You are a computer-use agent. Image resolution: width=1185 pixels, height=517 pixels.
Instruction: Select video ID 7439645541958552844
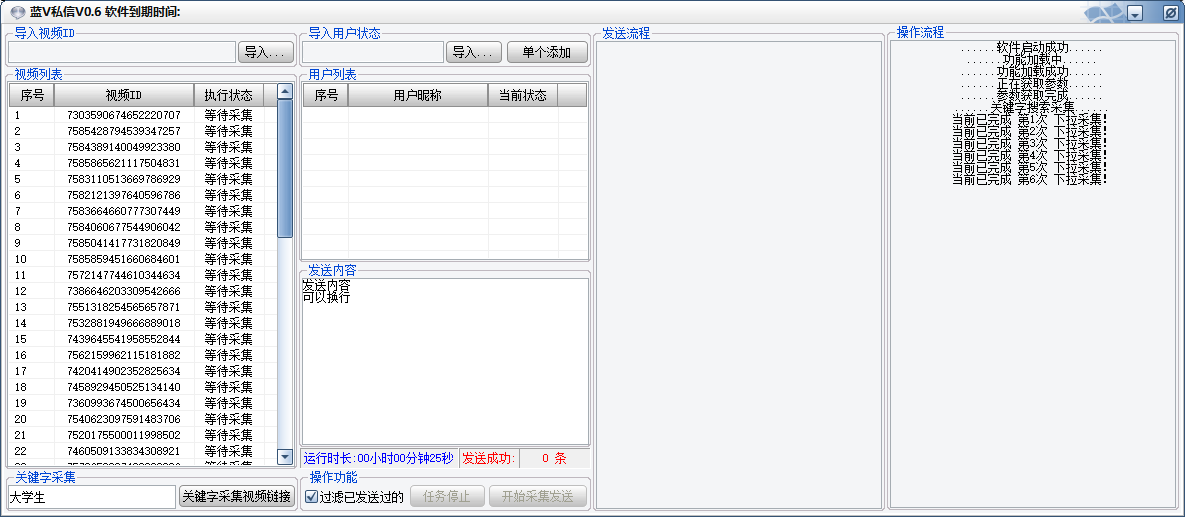(x=124, y=339)
